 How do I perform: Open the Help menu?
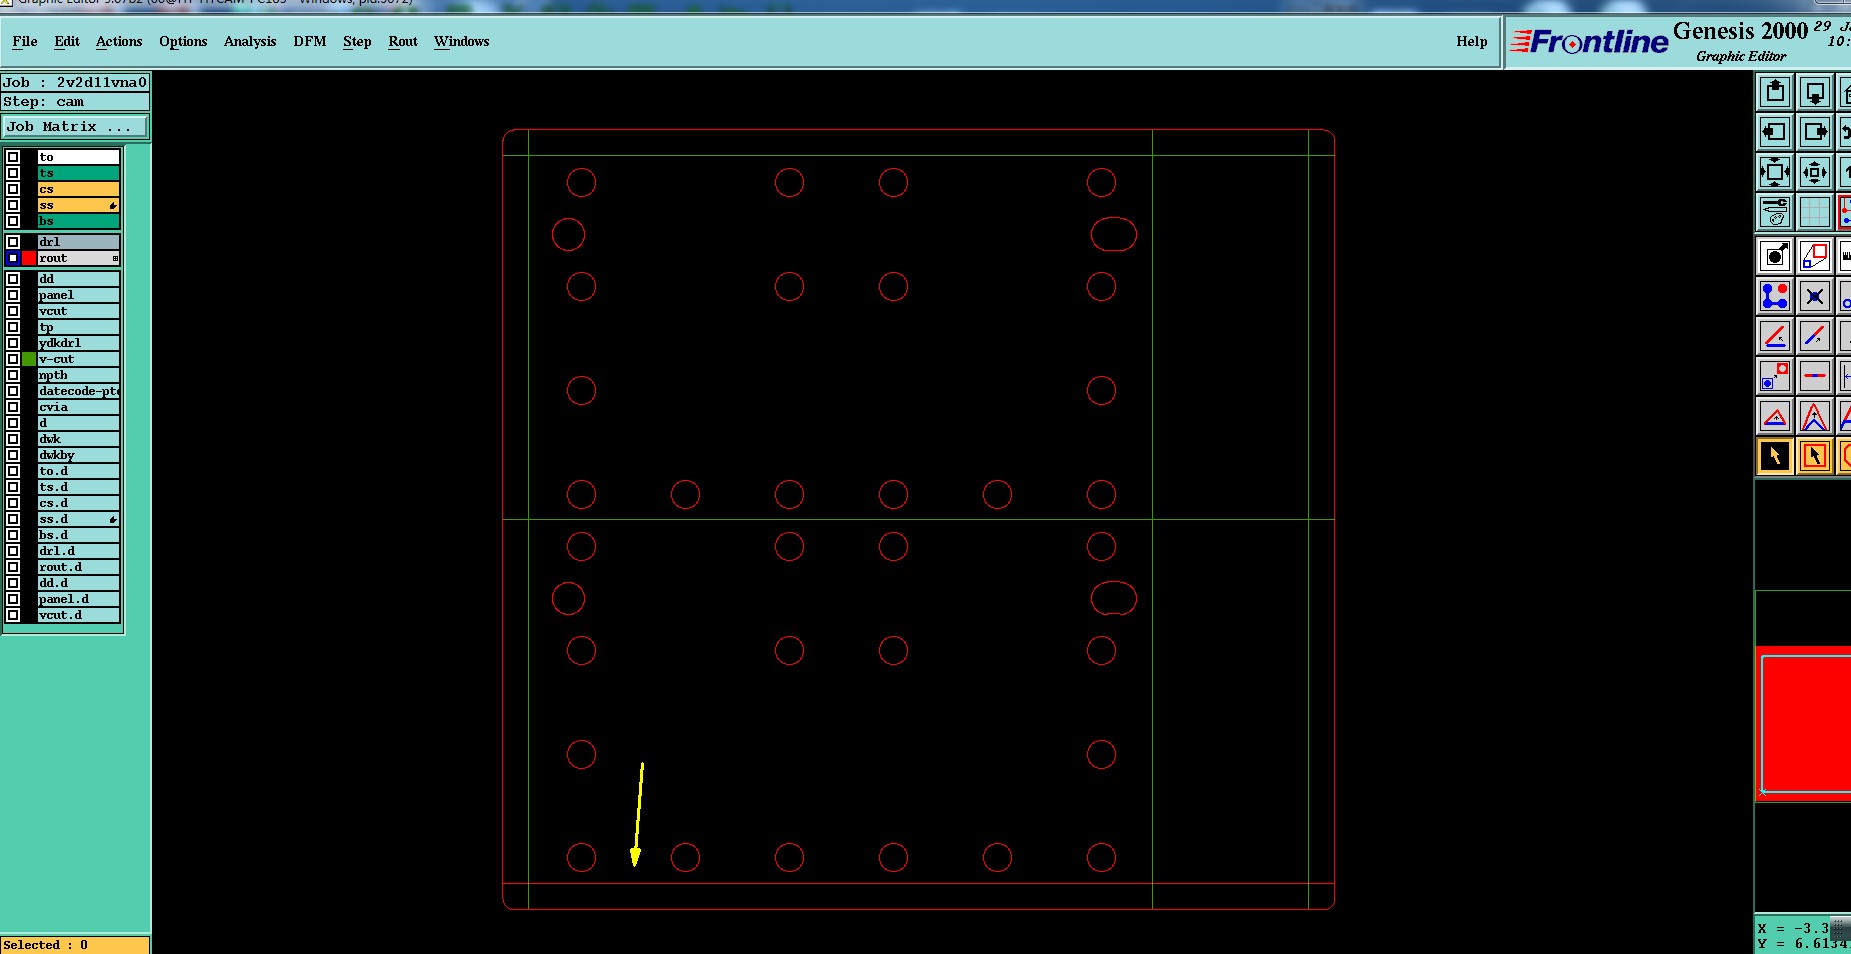tap(1471, 41)
